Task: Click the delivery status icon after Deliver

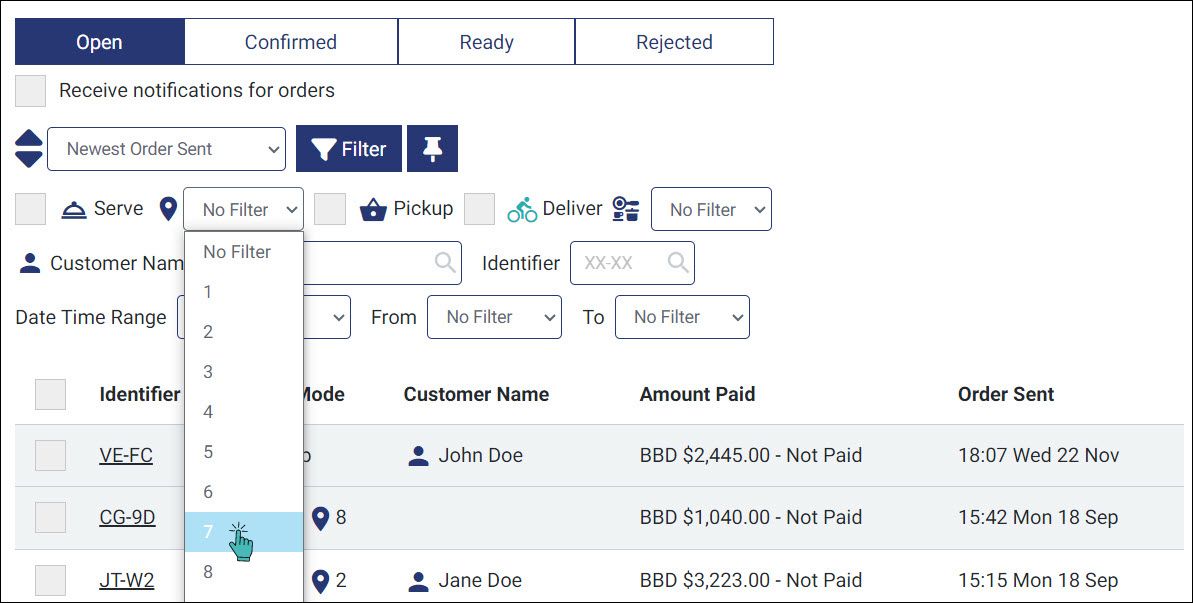Action: pos(626,209)
